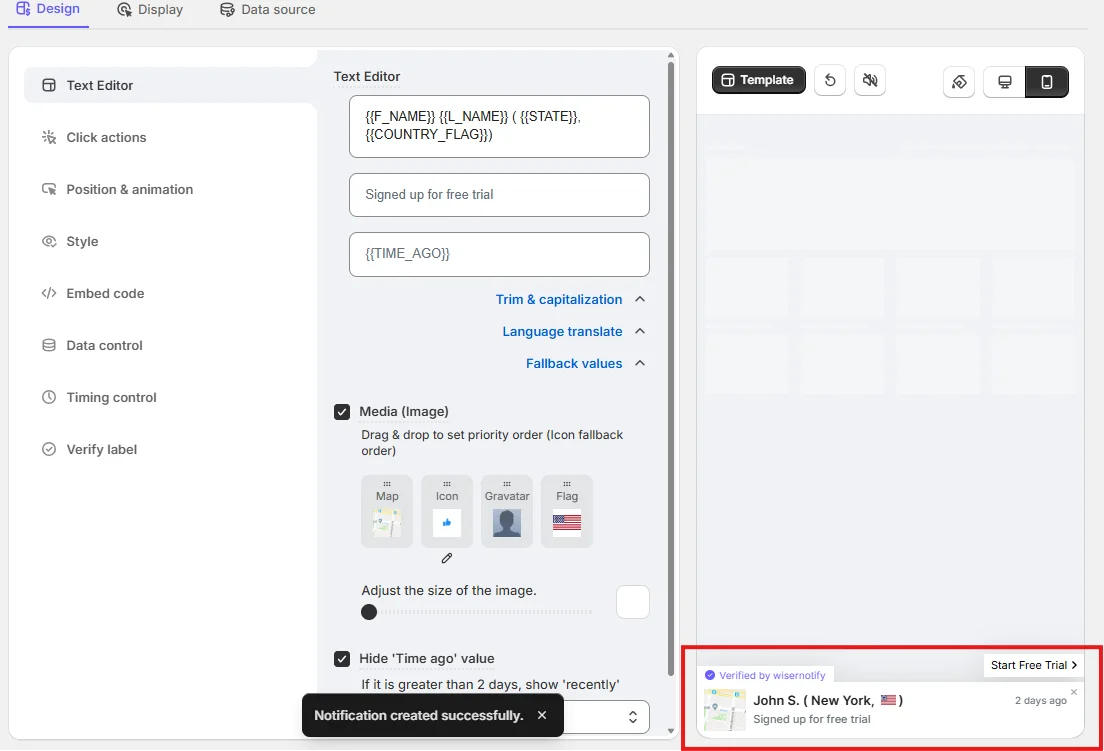Close the notification preview popup with X
This screenshot has height=751, width=1104.
(1074, 692)
